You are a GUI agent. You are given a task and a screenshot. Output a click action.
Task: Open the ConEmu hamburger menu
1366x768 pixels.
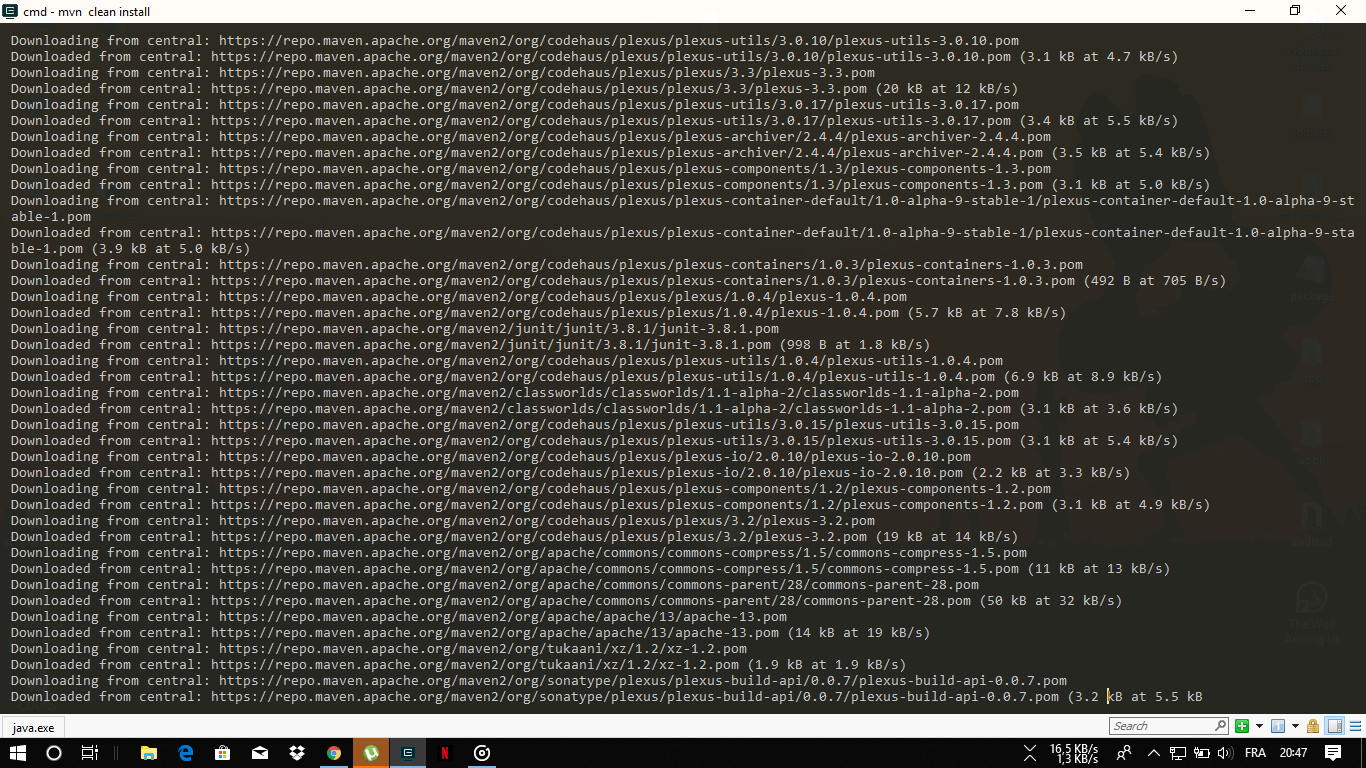[1355, 726]
